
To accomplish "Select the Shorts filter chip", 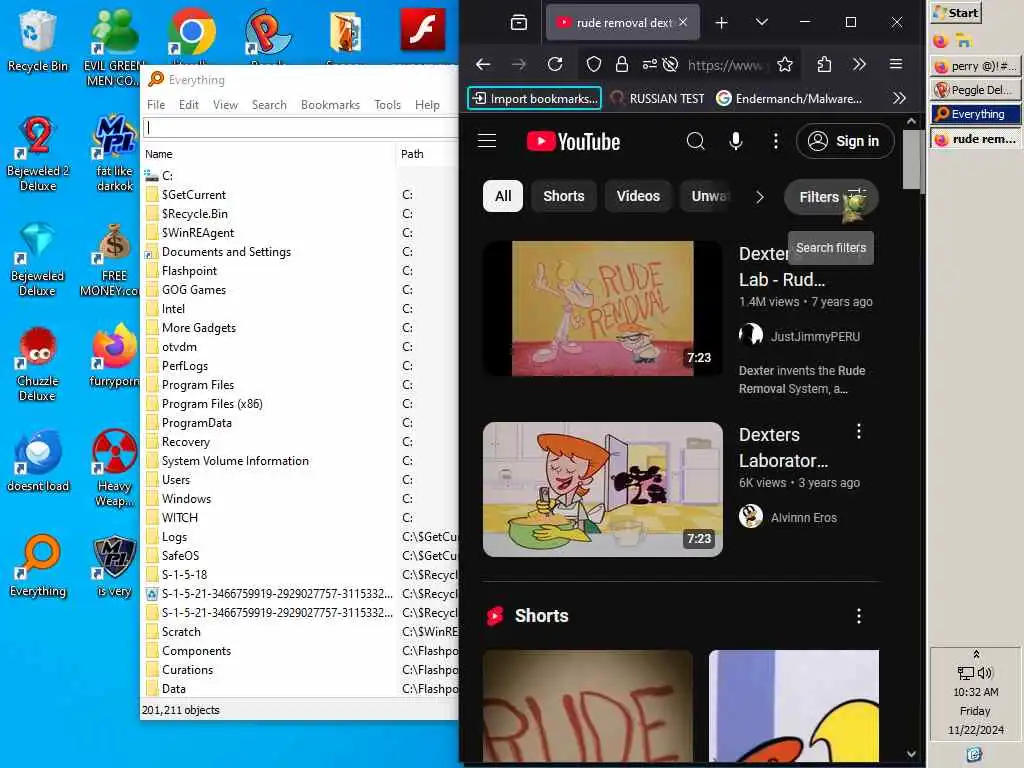I will tap(564, 196).
